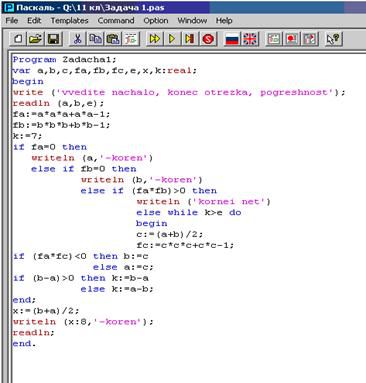Click the 'x:=(b+a)/2;' line
The height and width of the screenshot is (383, 366).
(x=46, y=311)
